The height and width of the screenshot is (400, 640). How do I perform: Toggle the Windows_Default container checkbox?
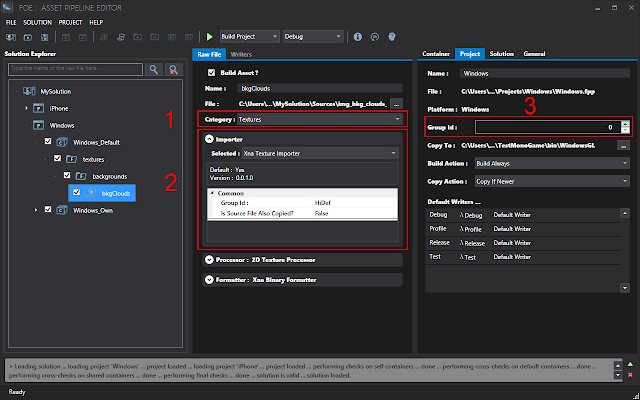point(48,142)
